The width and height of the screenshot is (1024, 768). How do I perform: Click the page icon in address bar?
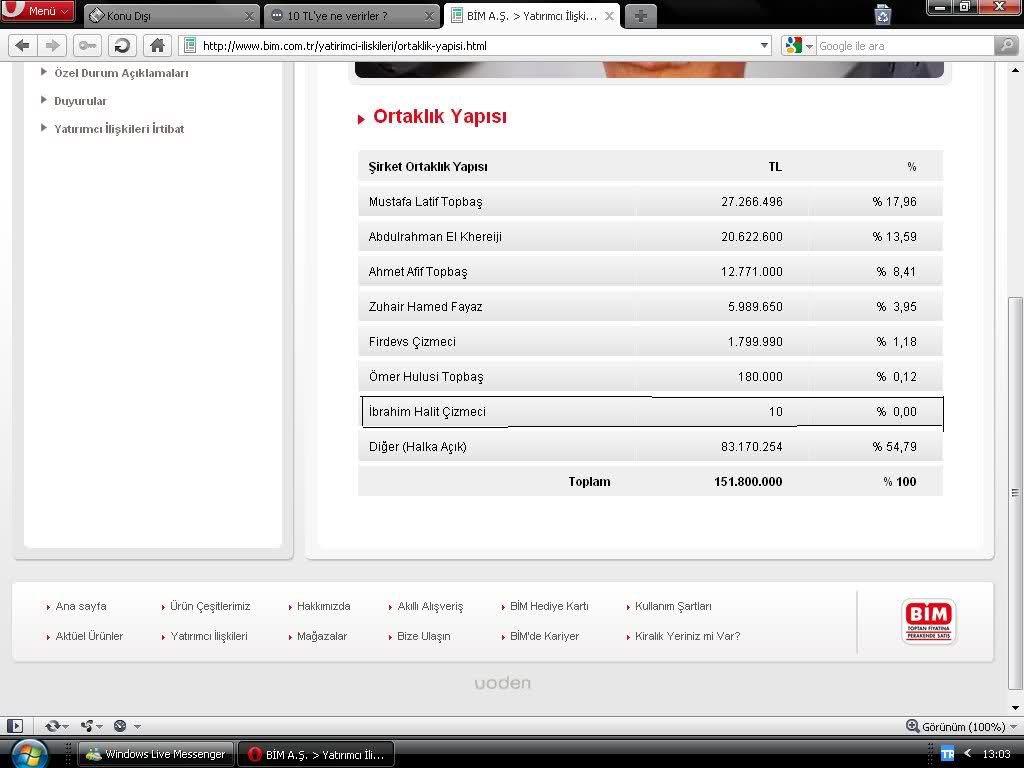[190, 46]
